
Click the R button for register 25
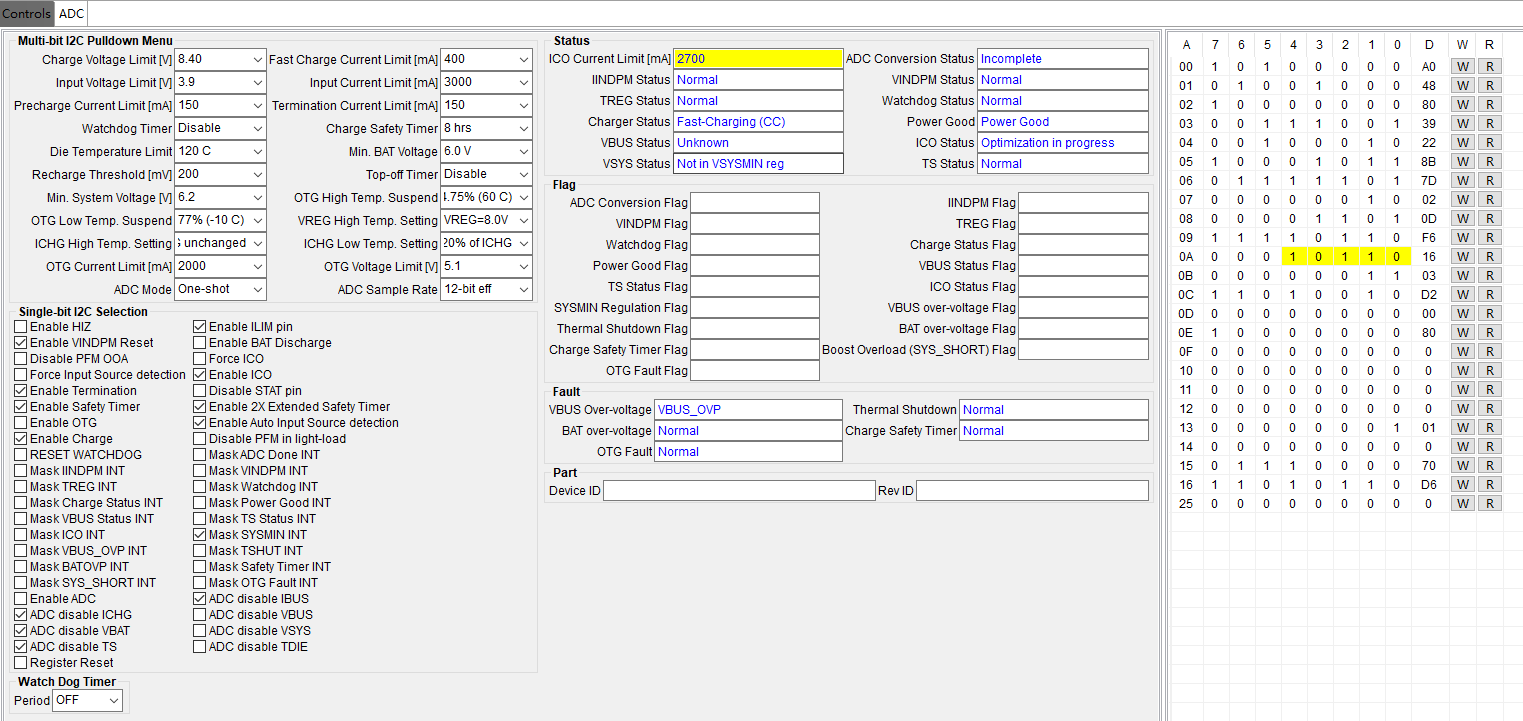[x=1489, y=503]
